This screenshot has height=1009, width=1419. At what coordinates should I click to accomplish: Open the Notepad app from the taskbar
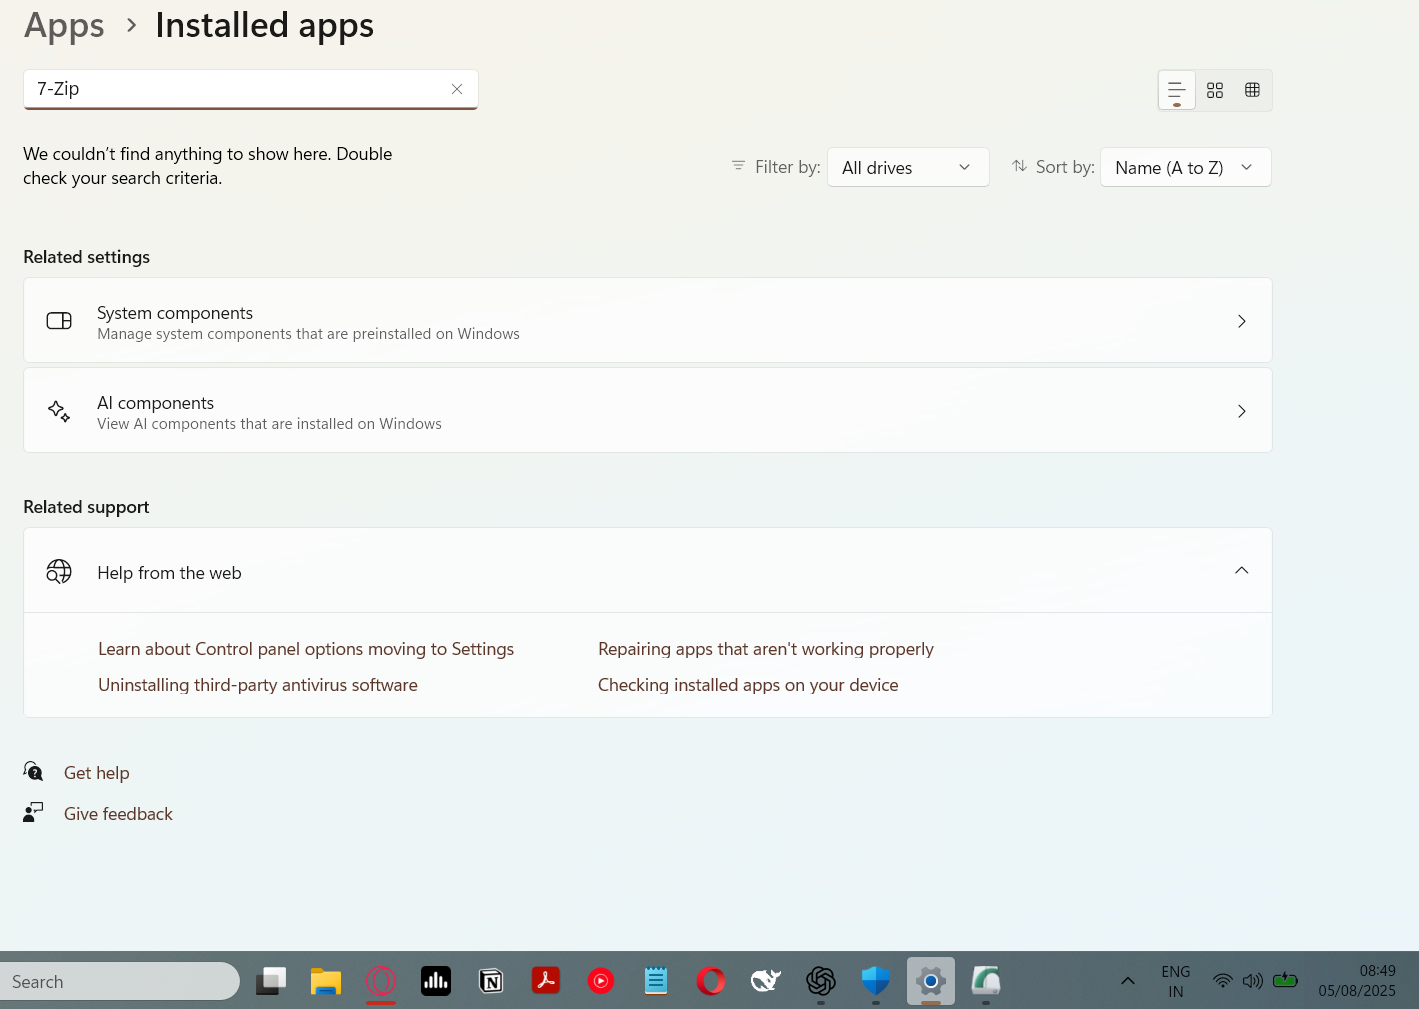(656, 981)
